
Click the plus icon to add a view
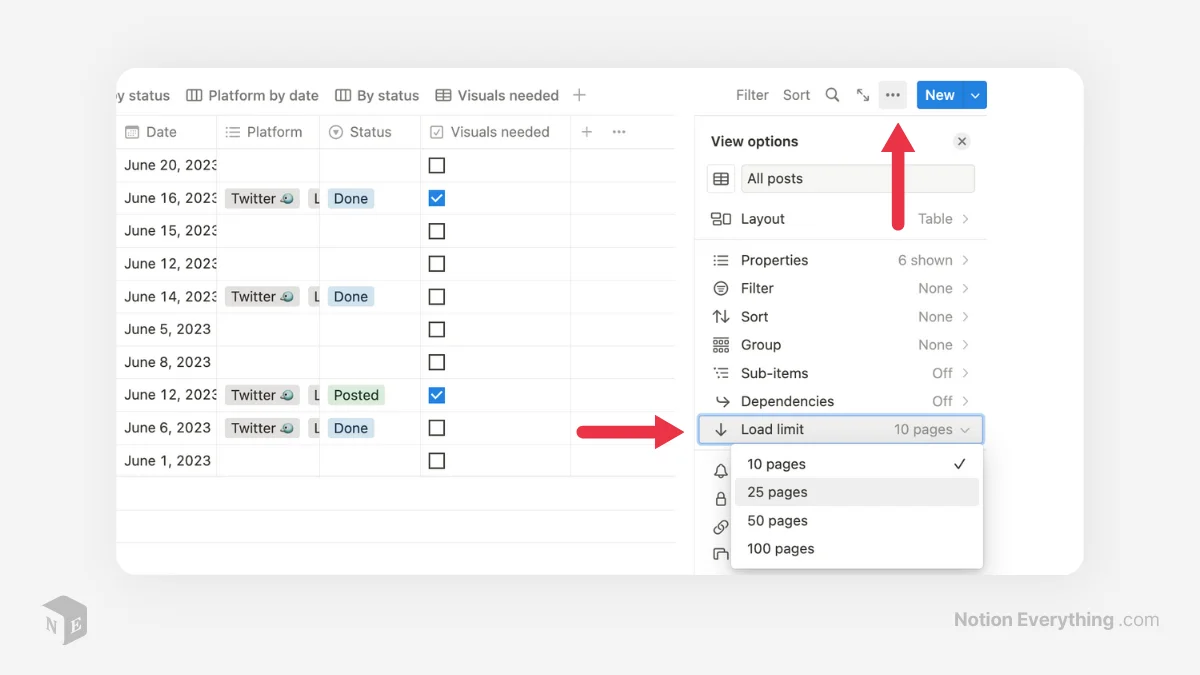tap(579, 94)
